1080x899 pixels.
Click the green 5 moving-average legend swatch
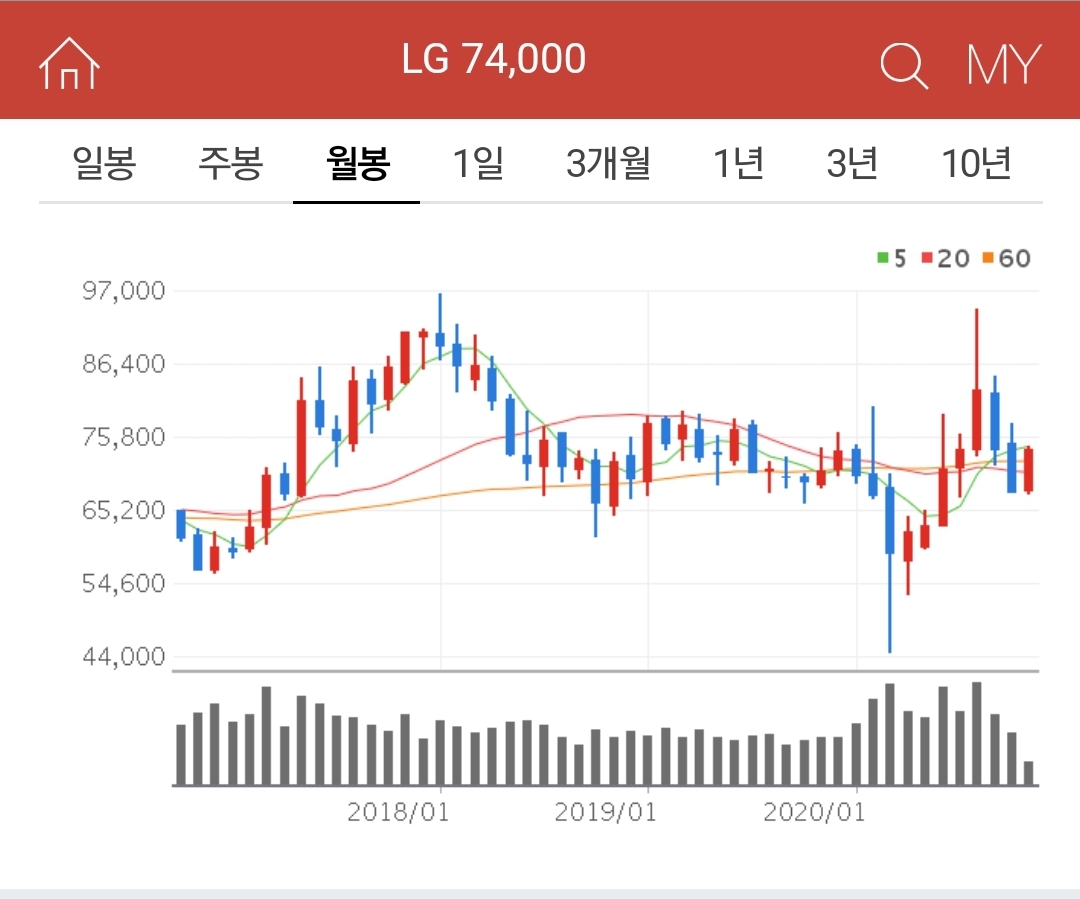tap(882, 258)
